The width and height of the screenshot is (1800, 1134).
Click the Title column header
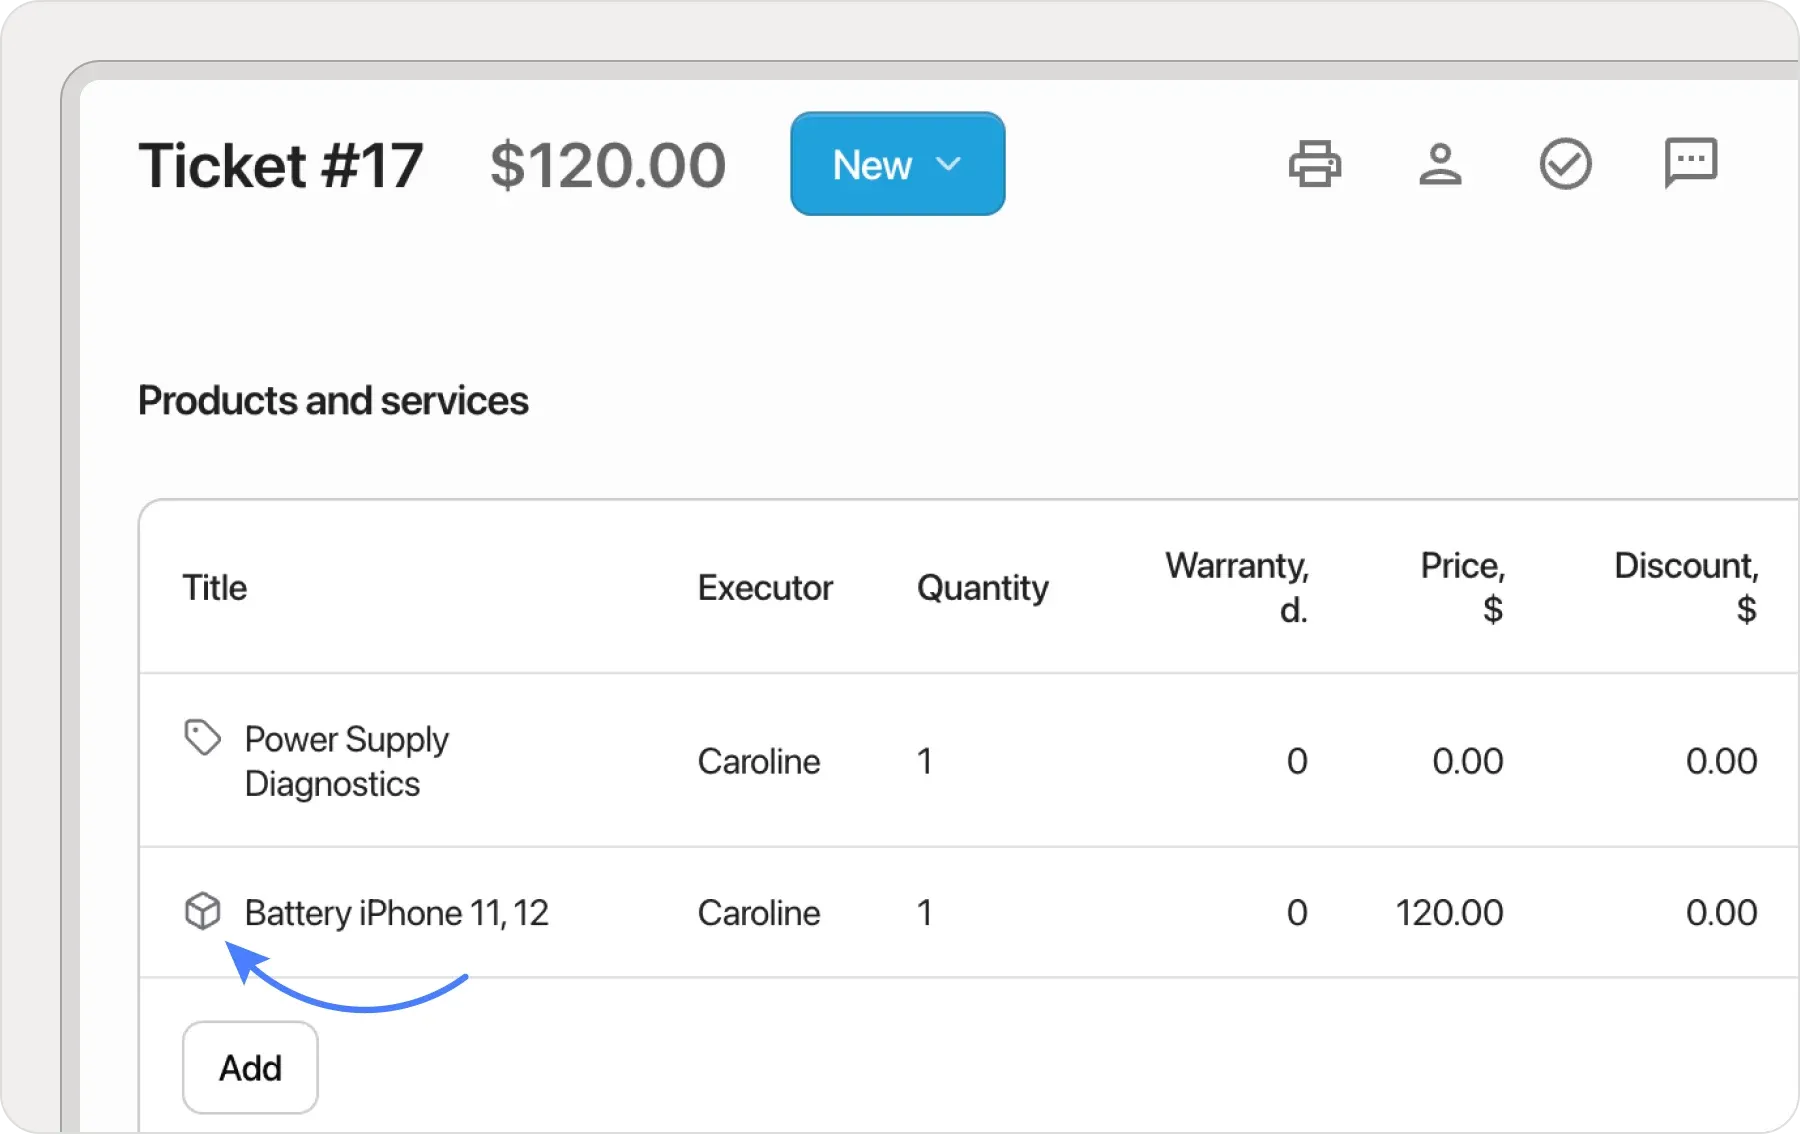click(x=214, y=588)
